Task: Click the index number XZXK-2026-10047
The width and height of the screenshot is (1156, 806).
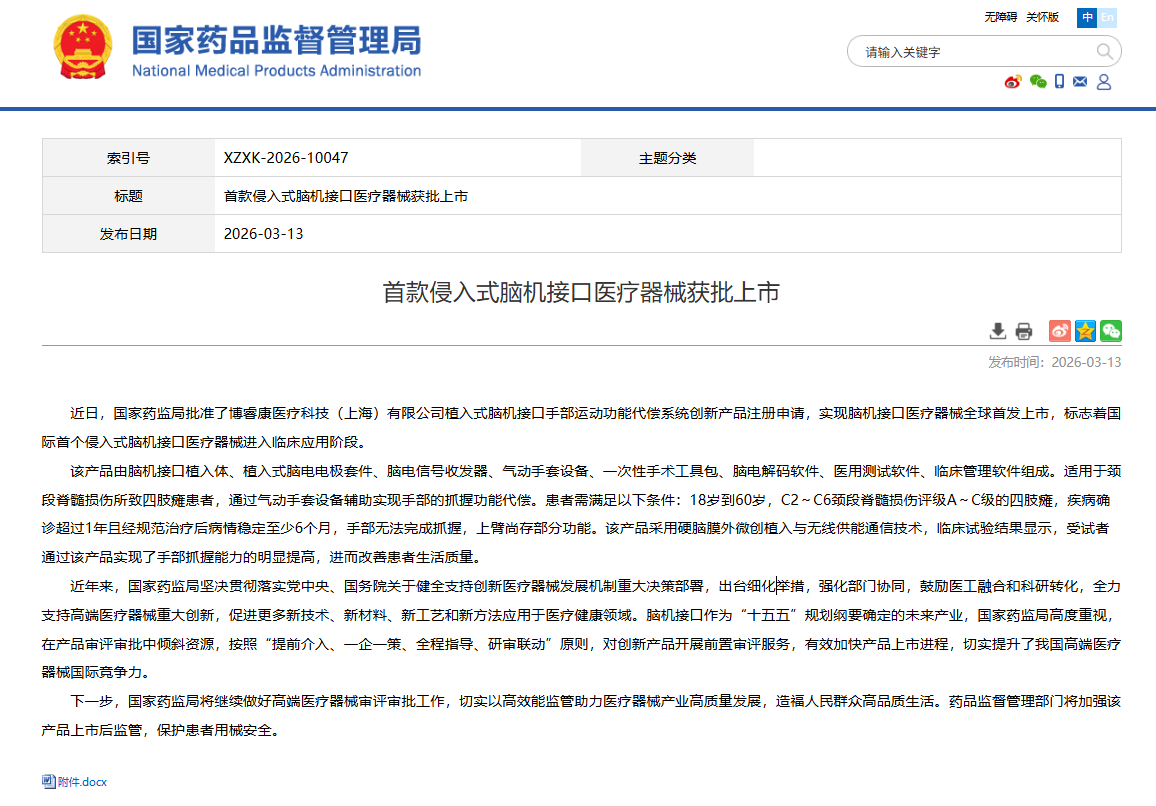Action: 286,158
